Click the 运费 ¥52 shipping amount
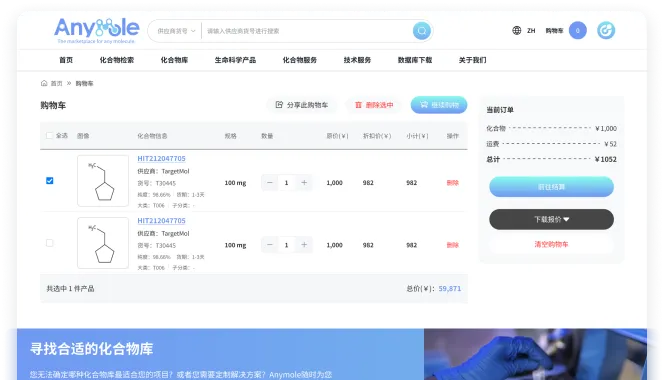Viewport: 664px width, 380px height. click(x=610, y=144)
